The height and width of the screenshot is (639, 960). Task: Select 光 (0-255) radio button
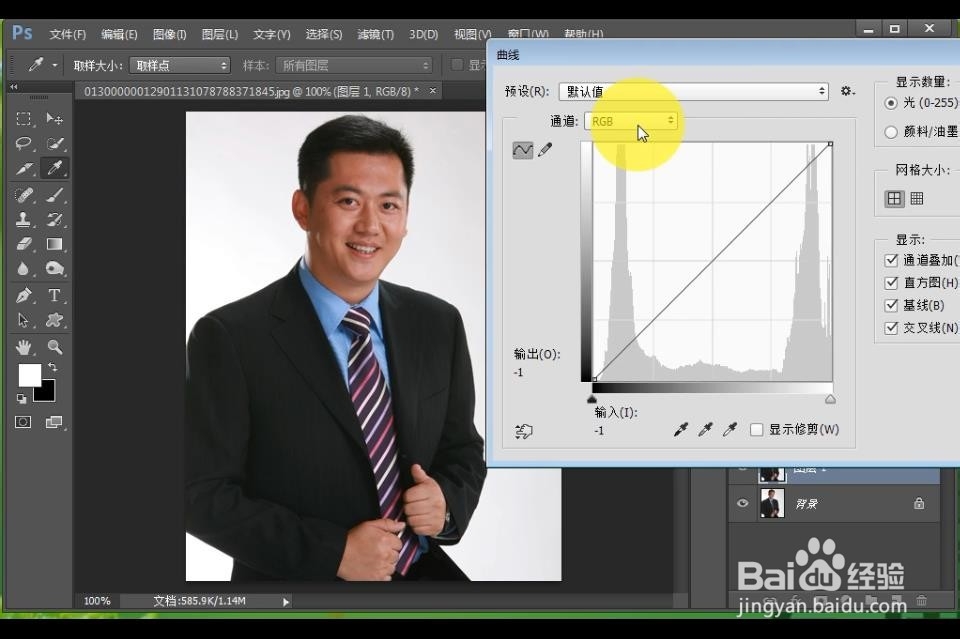coord(891,103)
